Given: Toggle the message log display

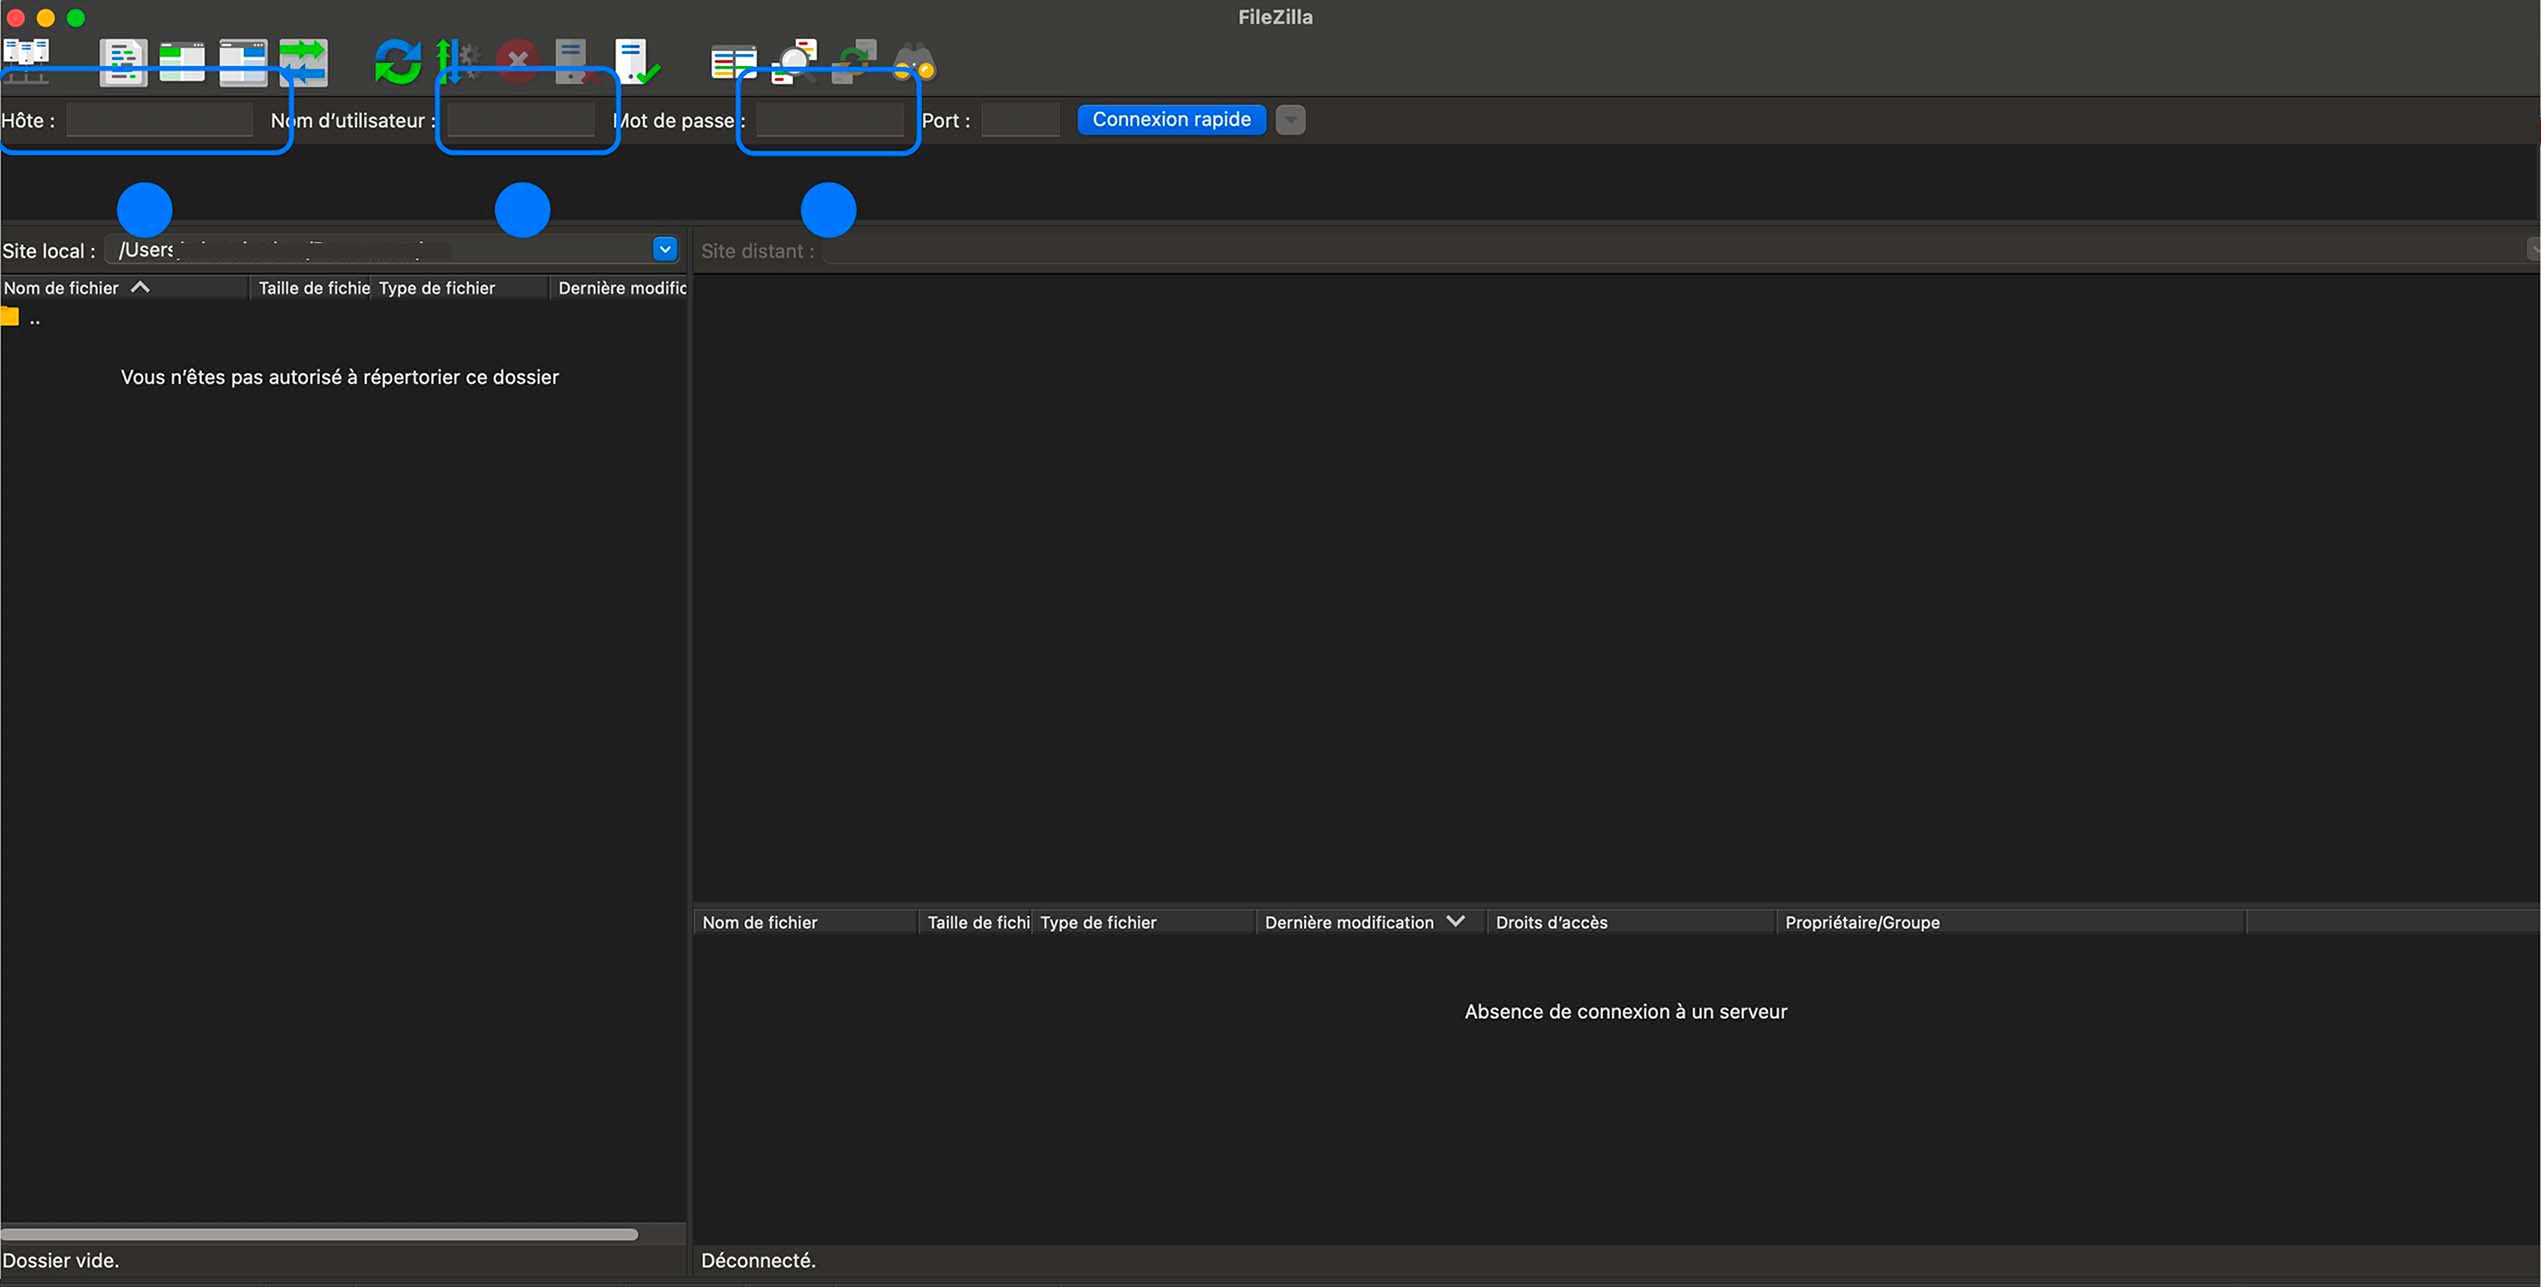Looking at the screenshot, I should [x=124, y=60].
